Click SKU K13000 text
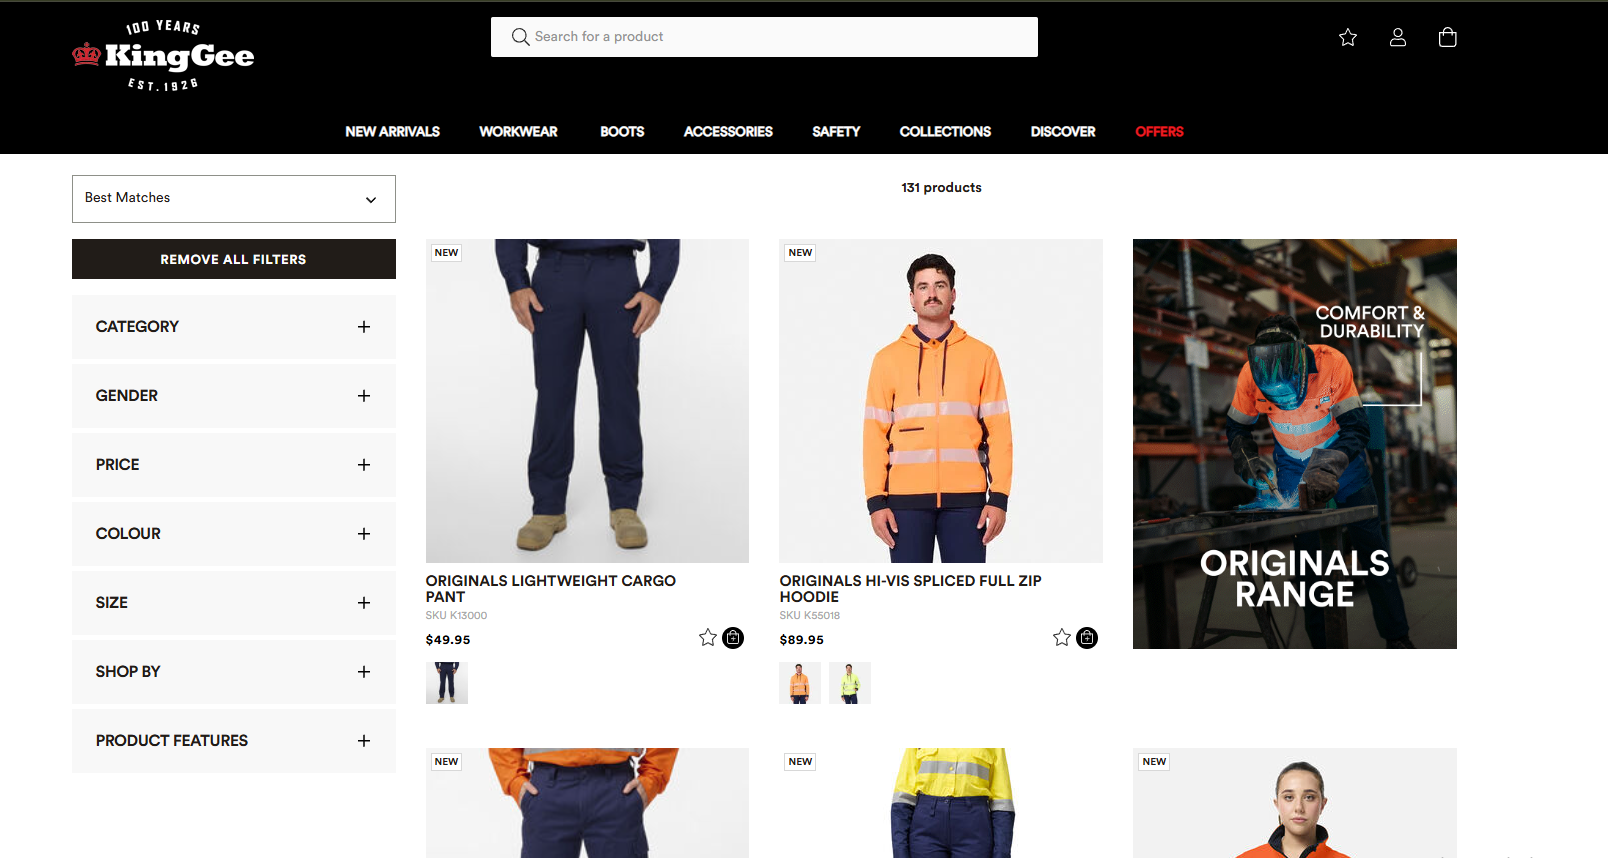1608x858 pixels. (456, 616)
